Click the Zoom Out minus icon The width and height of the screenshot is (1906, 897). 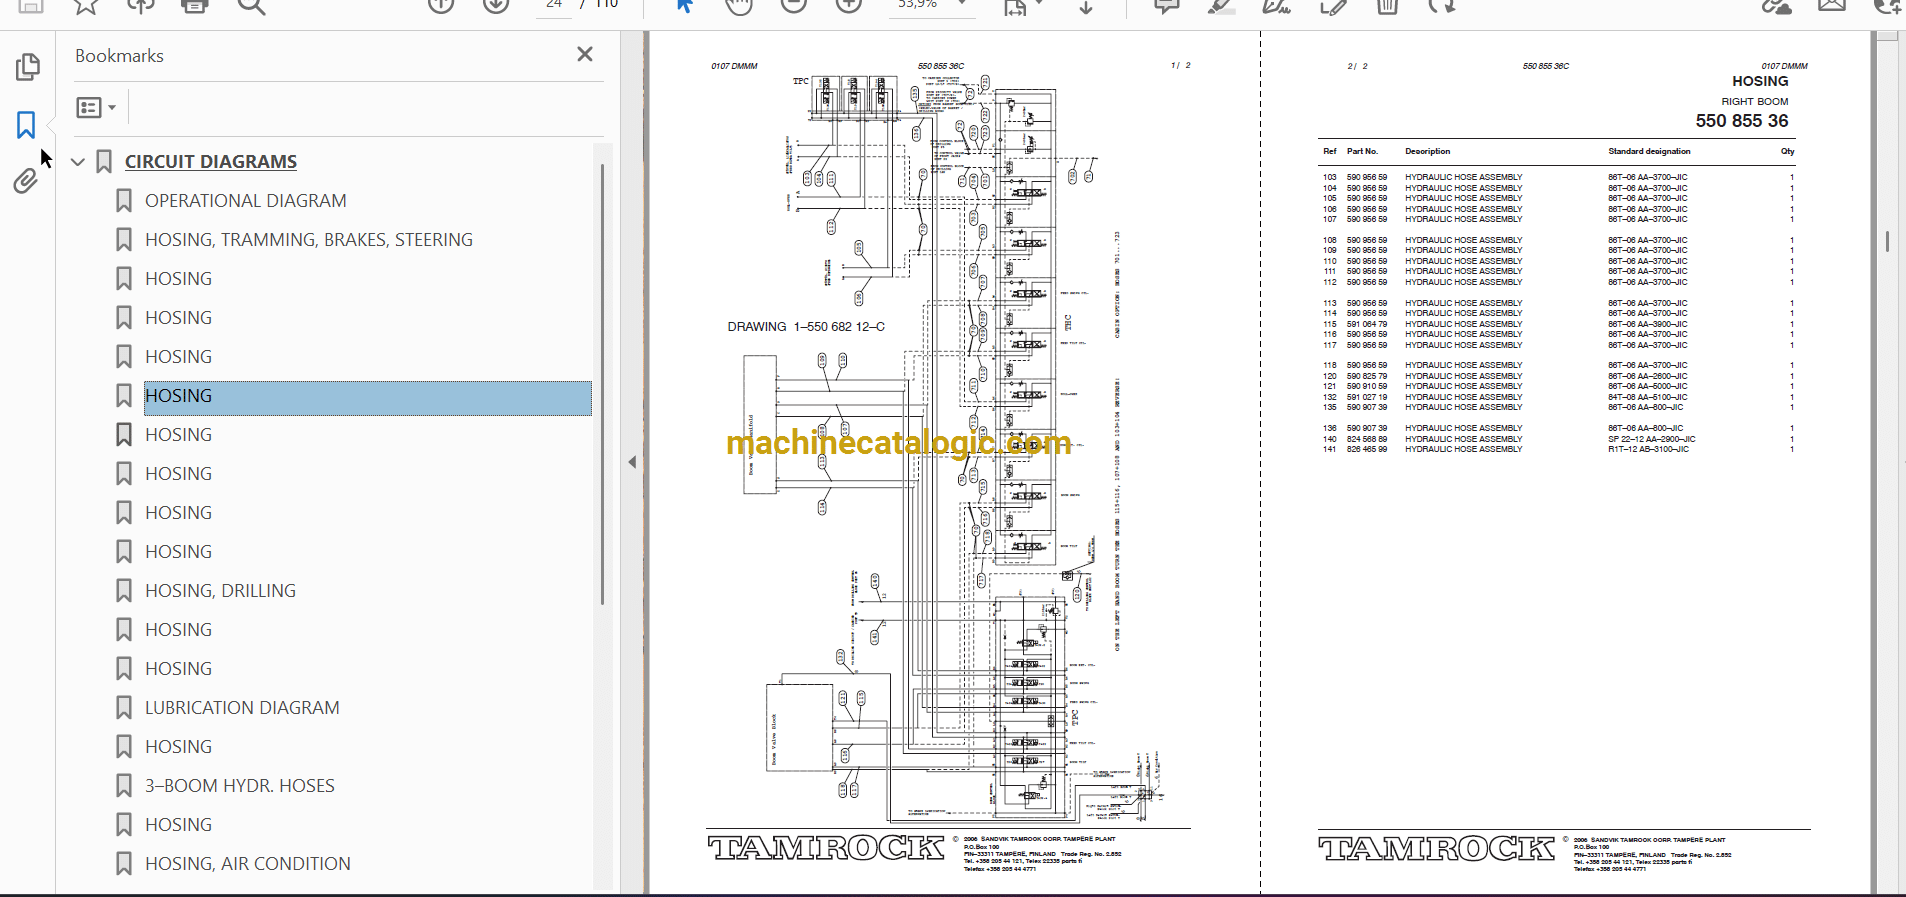(x=794, y=6)
